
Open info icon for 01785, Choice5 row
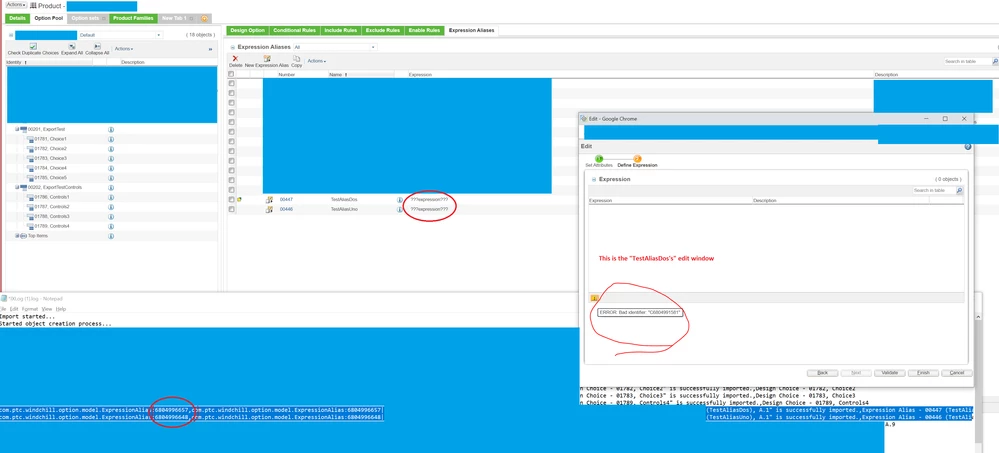click(111, 178)
